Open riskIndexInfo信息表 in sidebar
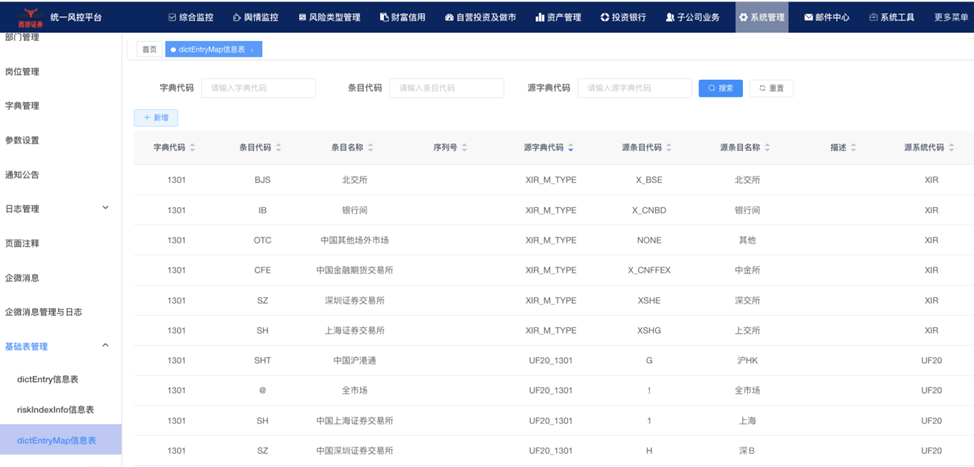Image resolution: width=974 pixels, height=467 pixels. [x=55, y=410]
